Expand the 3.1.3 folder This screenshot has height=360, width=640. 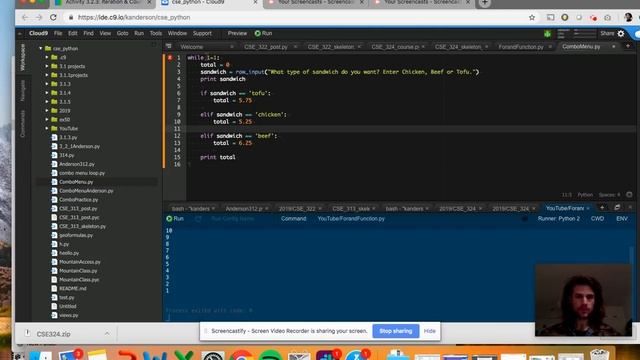pyautogui.click(x=47, y=84)
